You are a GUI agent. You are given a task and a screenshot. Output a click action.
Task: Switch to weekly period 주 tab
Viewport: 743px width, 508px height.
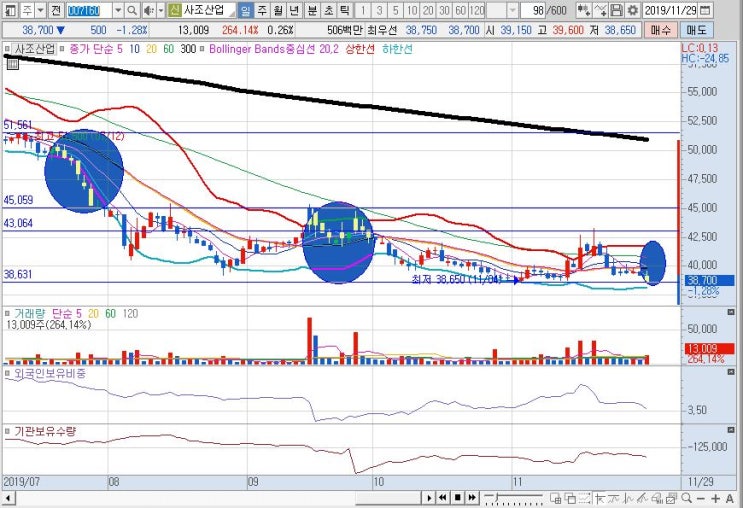262,10
